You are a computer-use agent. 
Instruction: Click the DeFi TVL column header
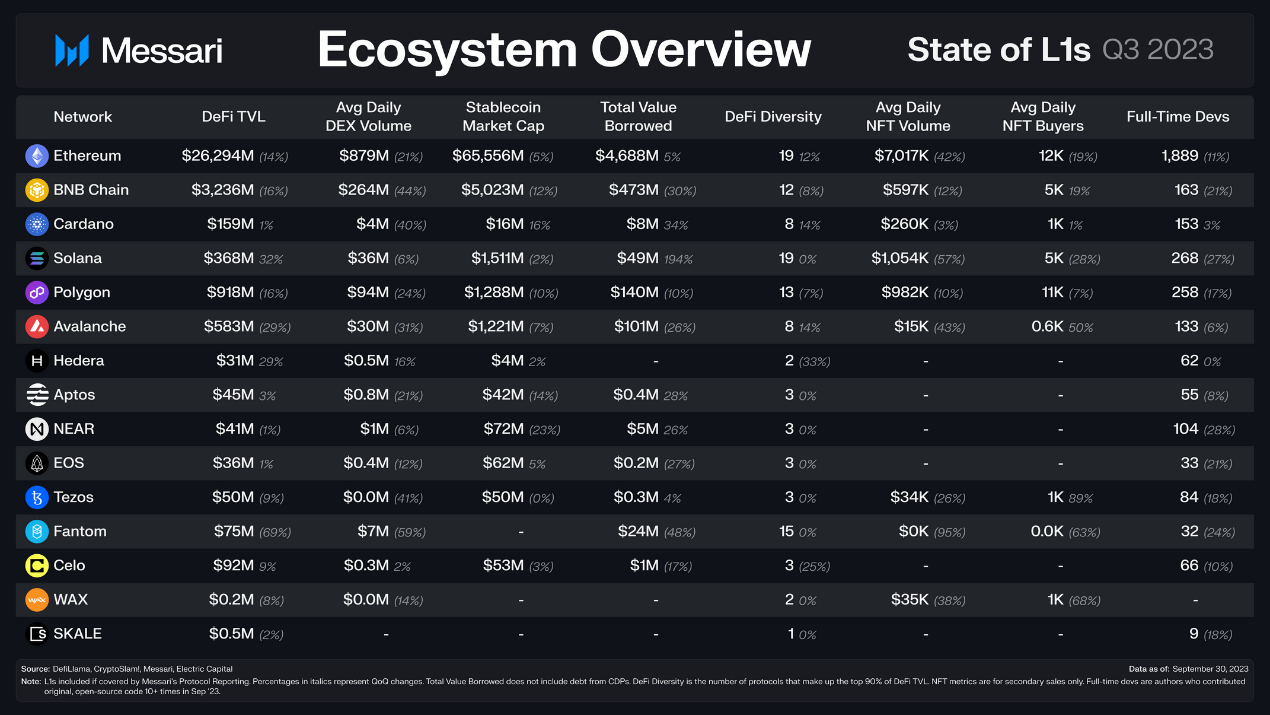tap(233, 117)
